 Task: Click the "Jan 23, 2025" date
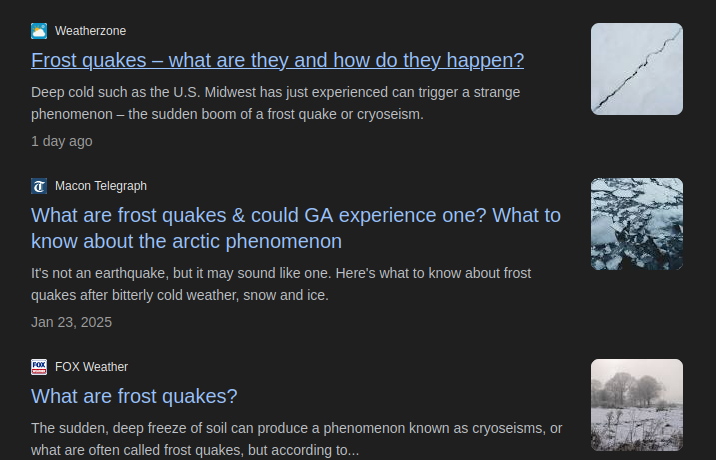tap(71, 322)
